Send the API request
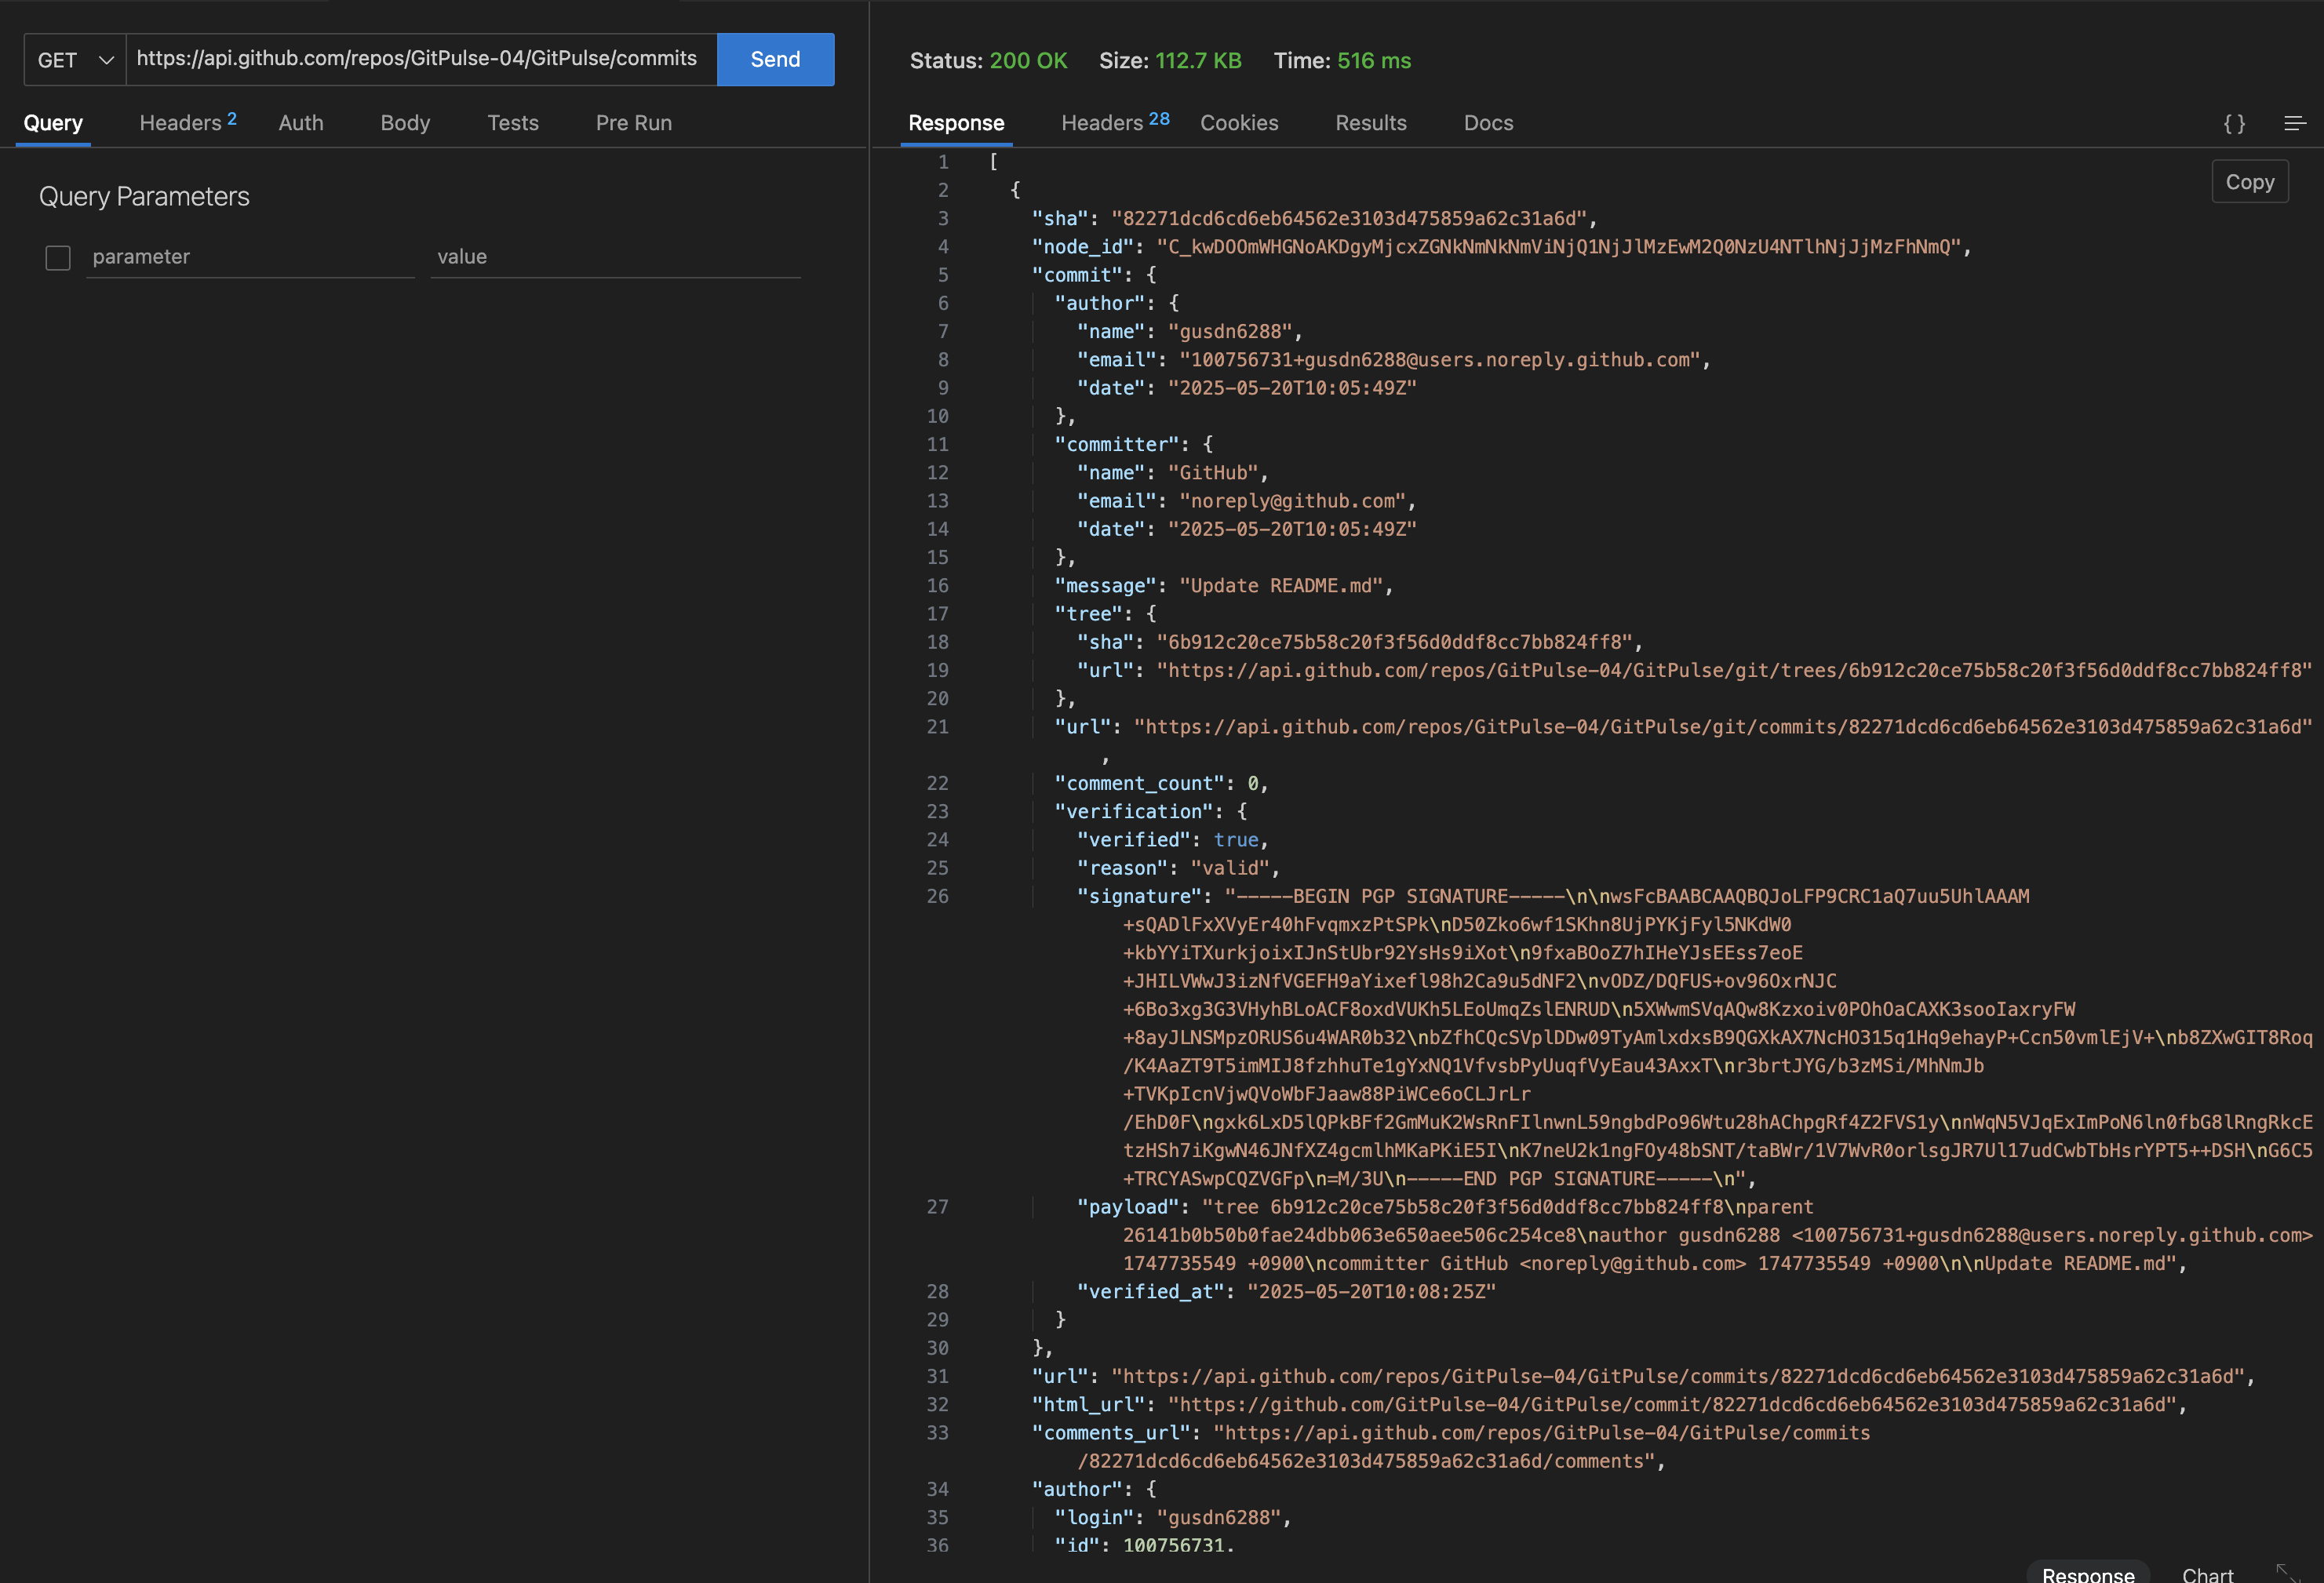This screenshot has height=1583, width=2324. tap(775, 60)
